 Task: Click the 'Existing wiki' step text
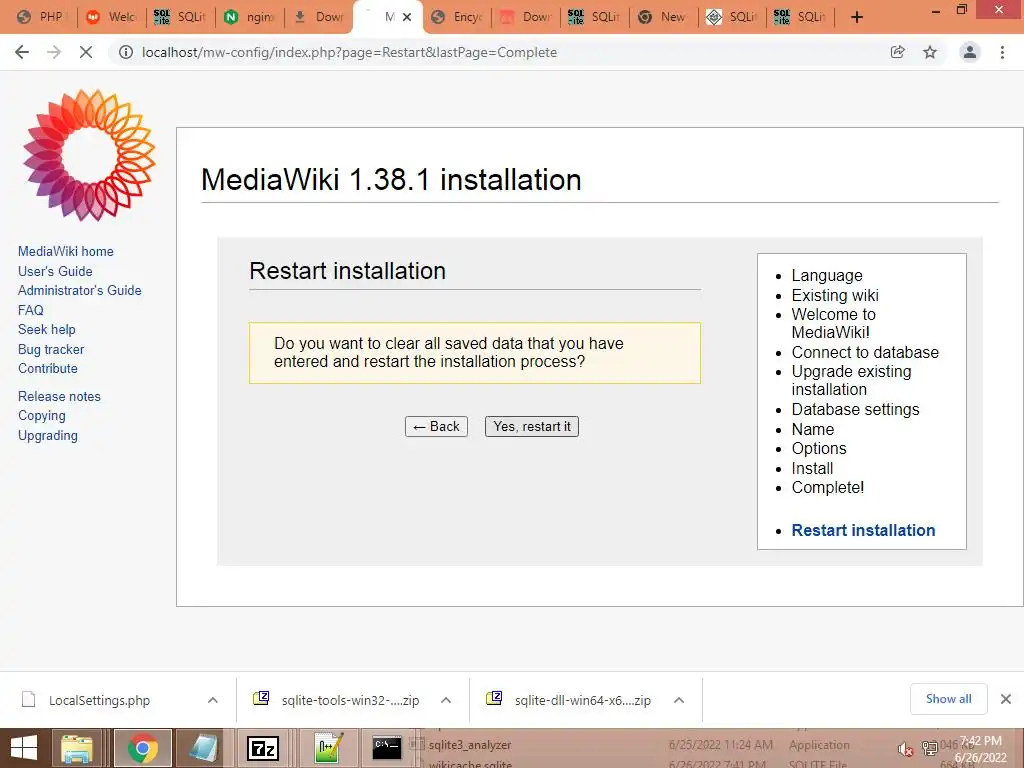coord(835,295)
